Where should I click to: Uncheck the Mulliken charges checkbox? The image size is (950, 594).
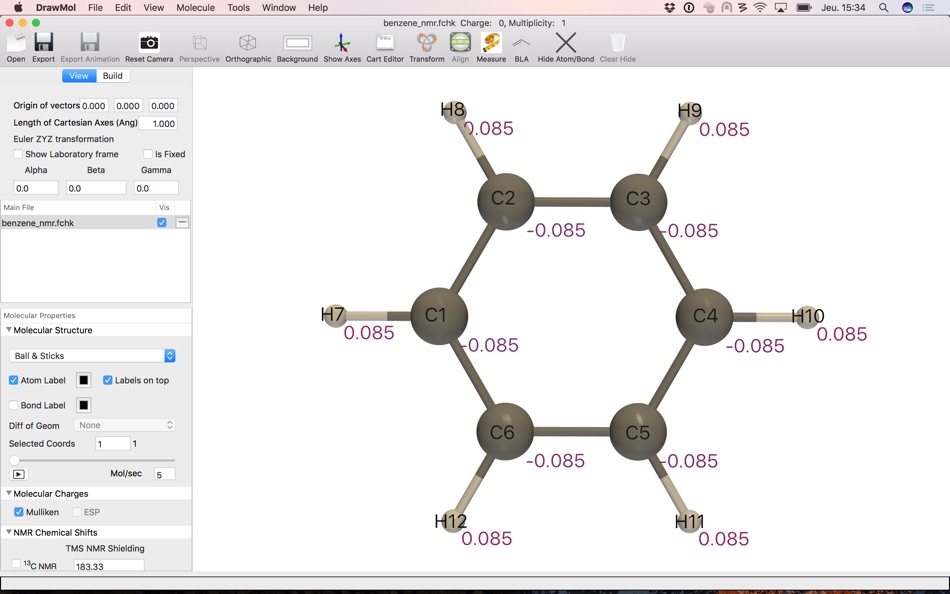18,512
